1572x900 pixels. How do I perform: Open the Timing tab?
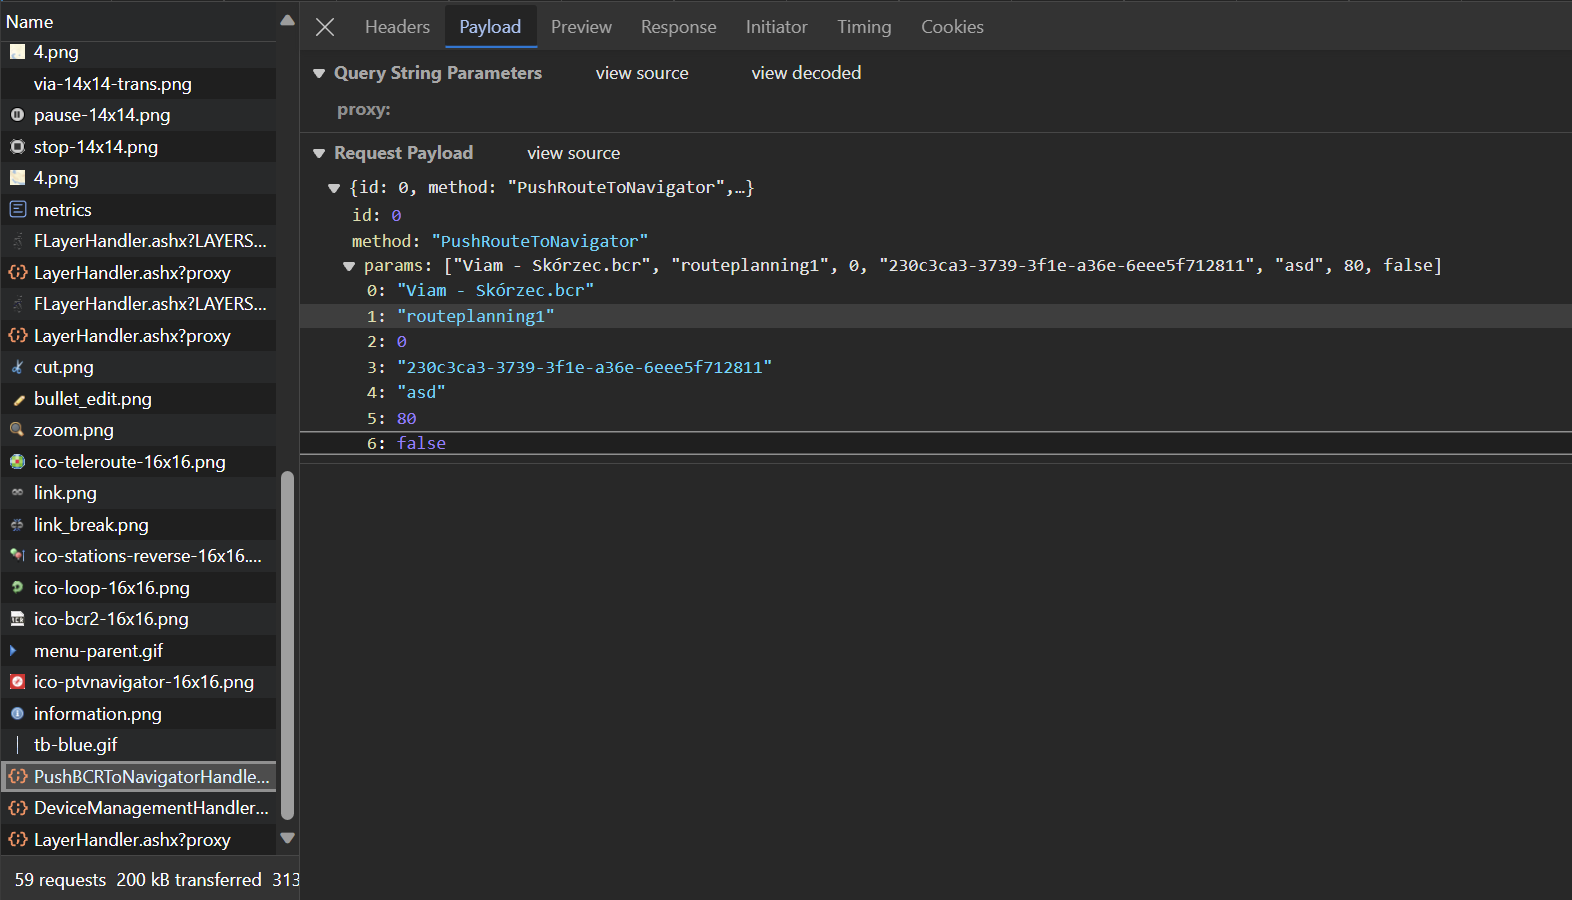pyautogui.click(x=863, y=27)
